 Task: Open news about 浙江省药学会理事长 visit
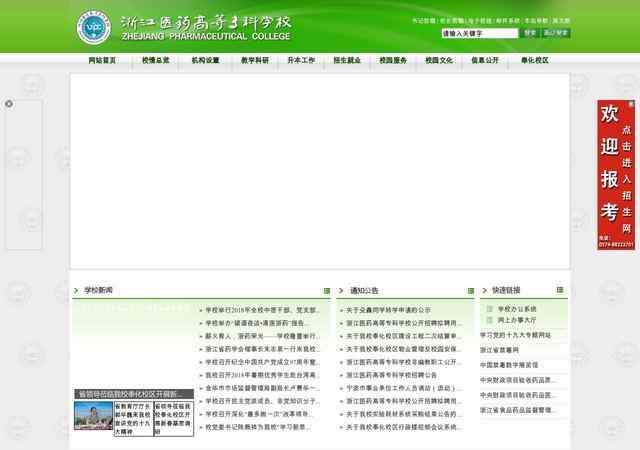coord(262,349)
